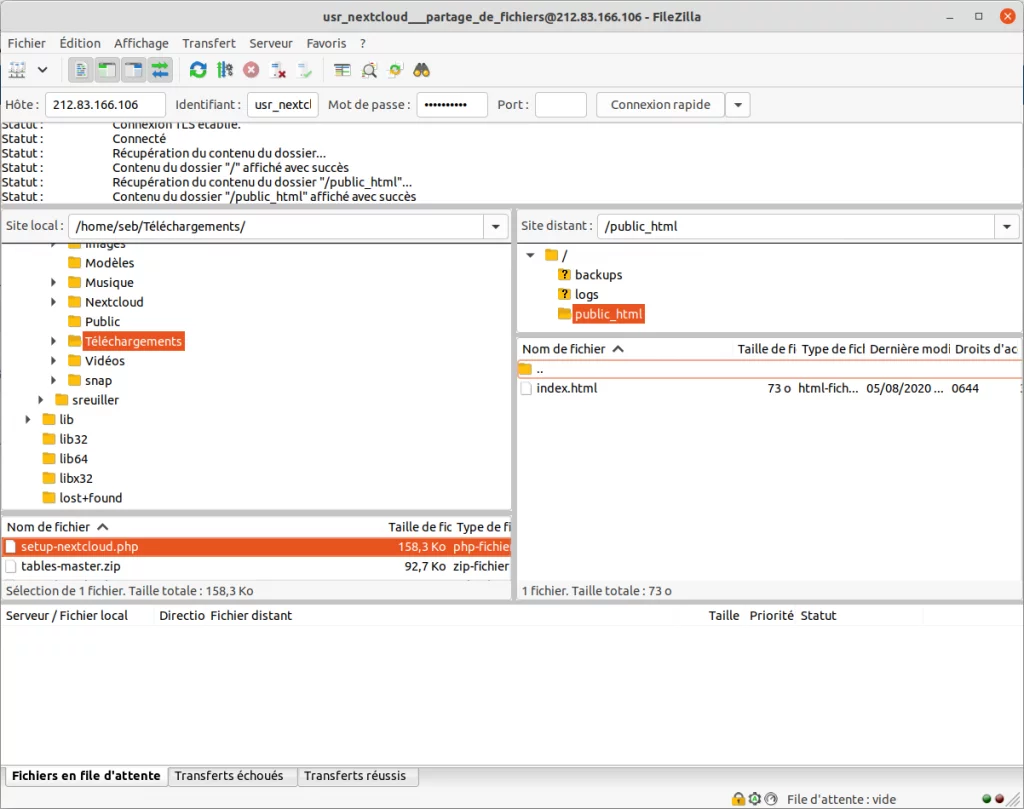Expand the Nextcloud folder
Image resolution: width=1024 pixels, height=809 pixels.
pos(54,302)
